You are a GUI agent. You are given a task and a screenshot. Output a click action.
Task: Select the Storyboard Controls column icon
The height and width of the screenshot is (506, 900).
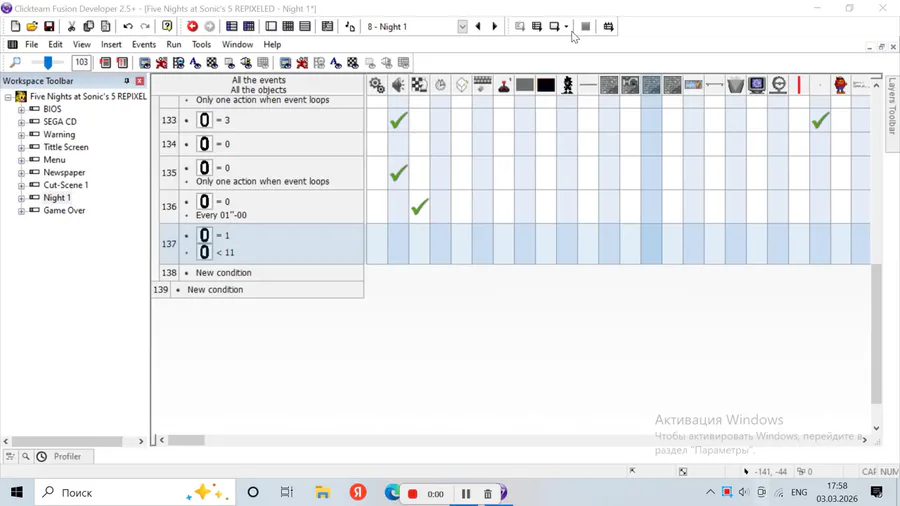coord(420,85)
